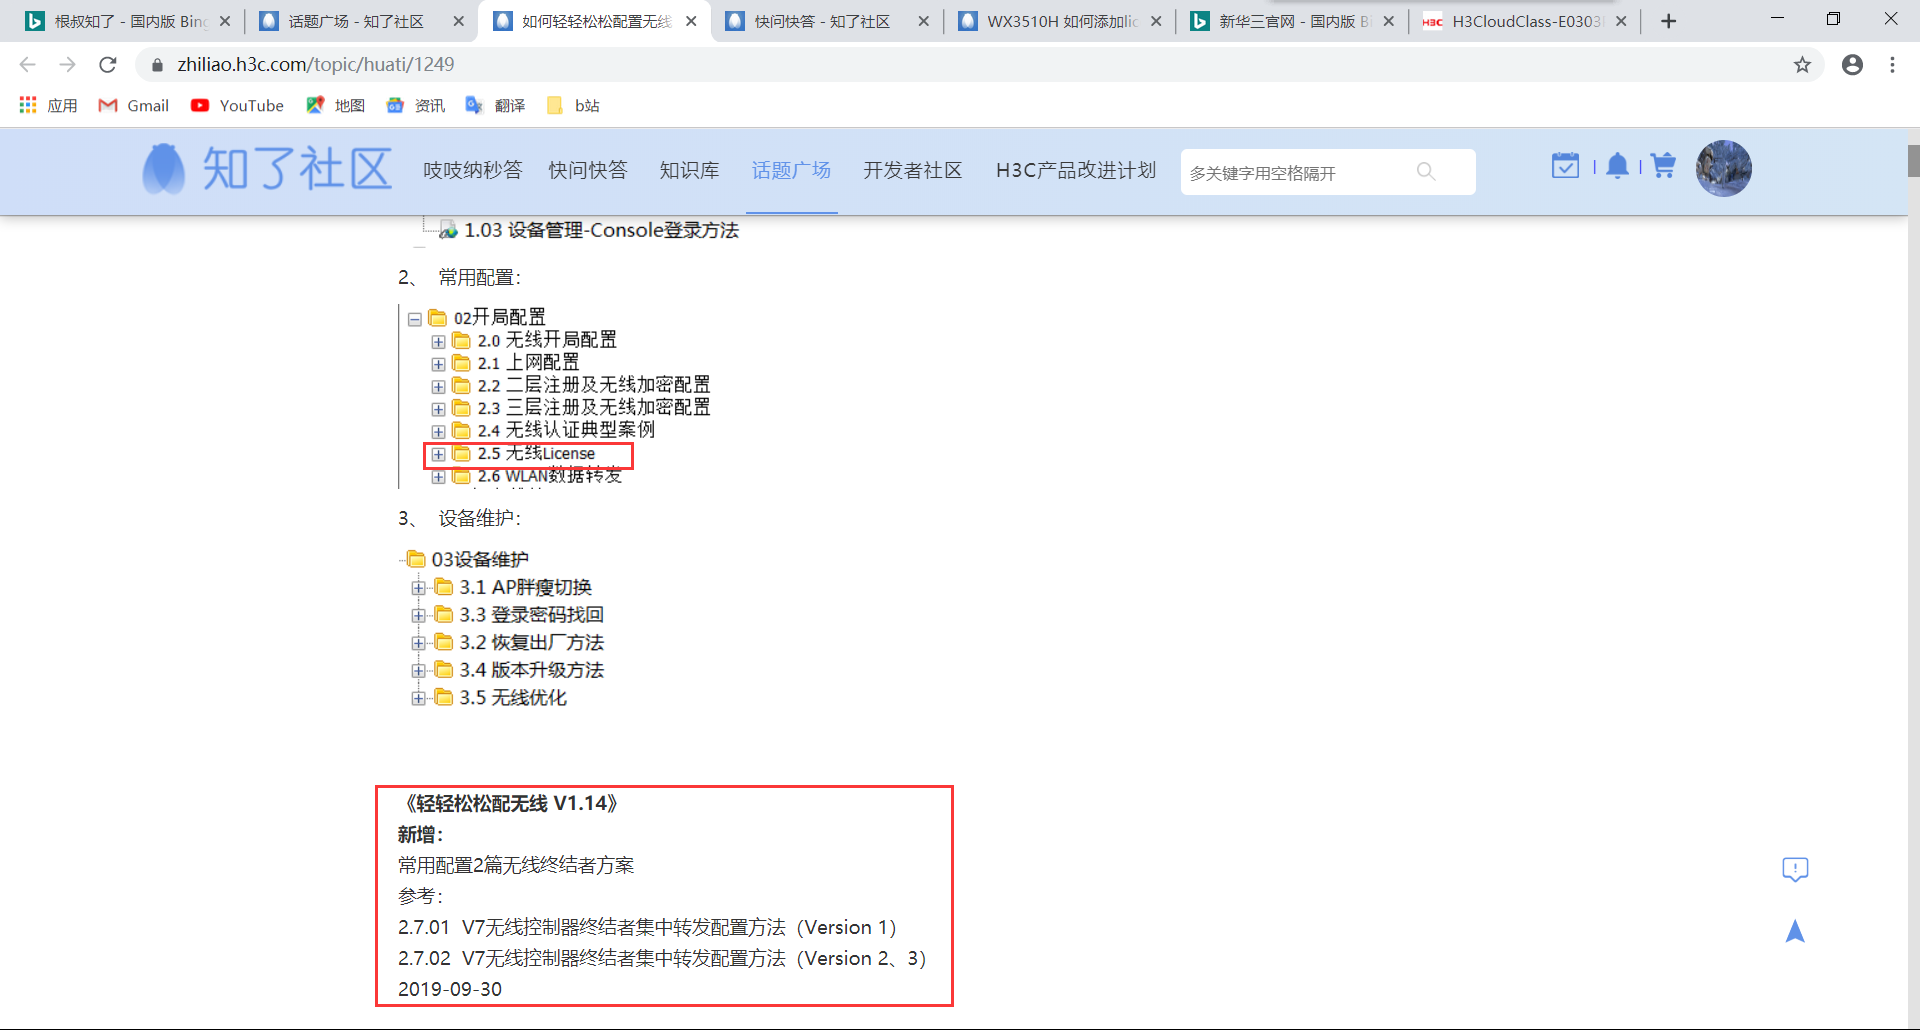Expand the 3.4 版本升级方法 folder
The image size is (1920, 1030).
tap(418, 670)
